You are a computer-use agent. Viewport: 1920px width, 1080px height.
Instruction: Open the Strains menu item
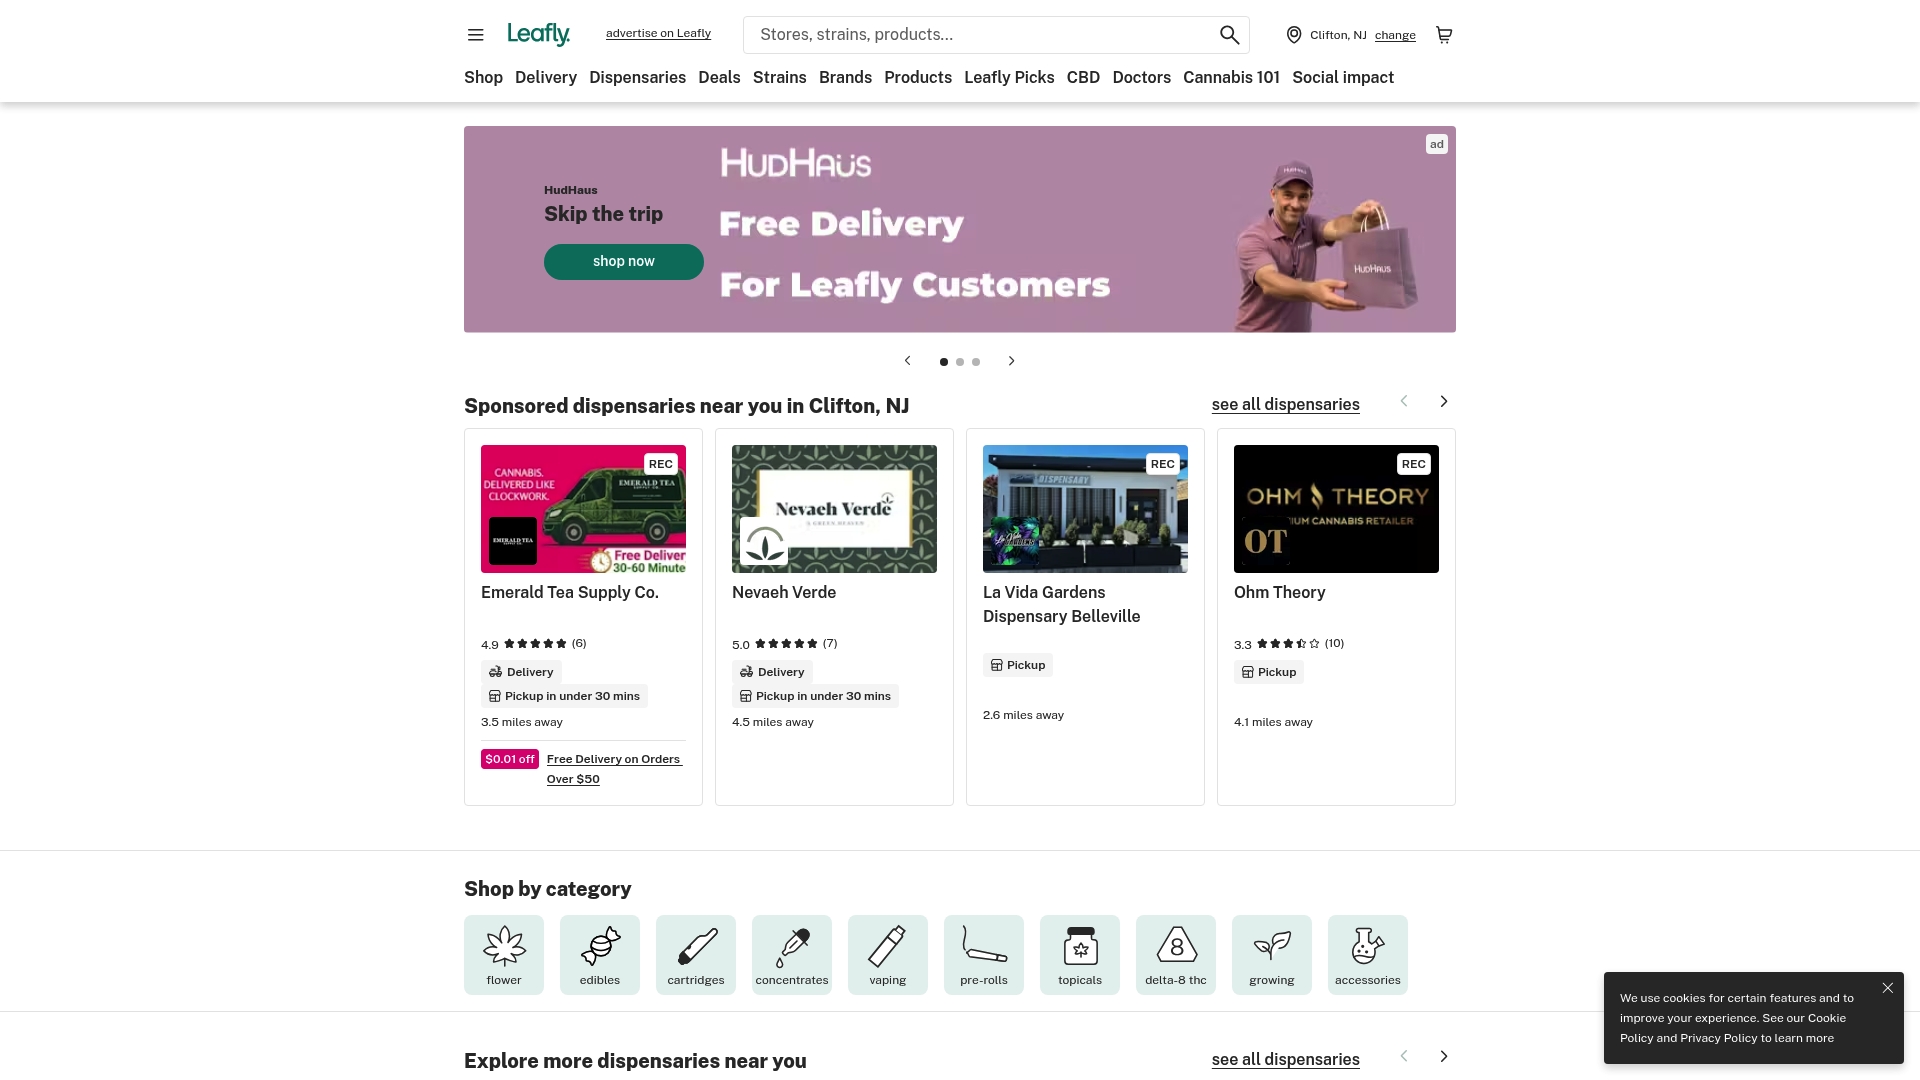point(779,77)
